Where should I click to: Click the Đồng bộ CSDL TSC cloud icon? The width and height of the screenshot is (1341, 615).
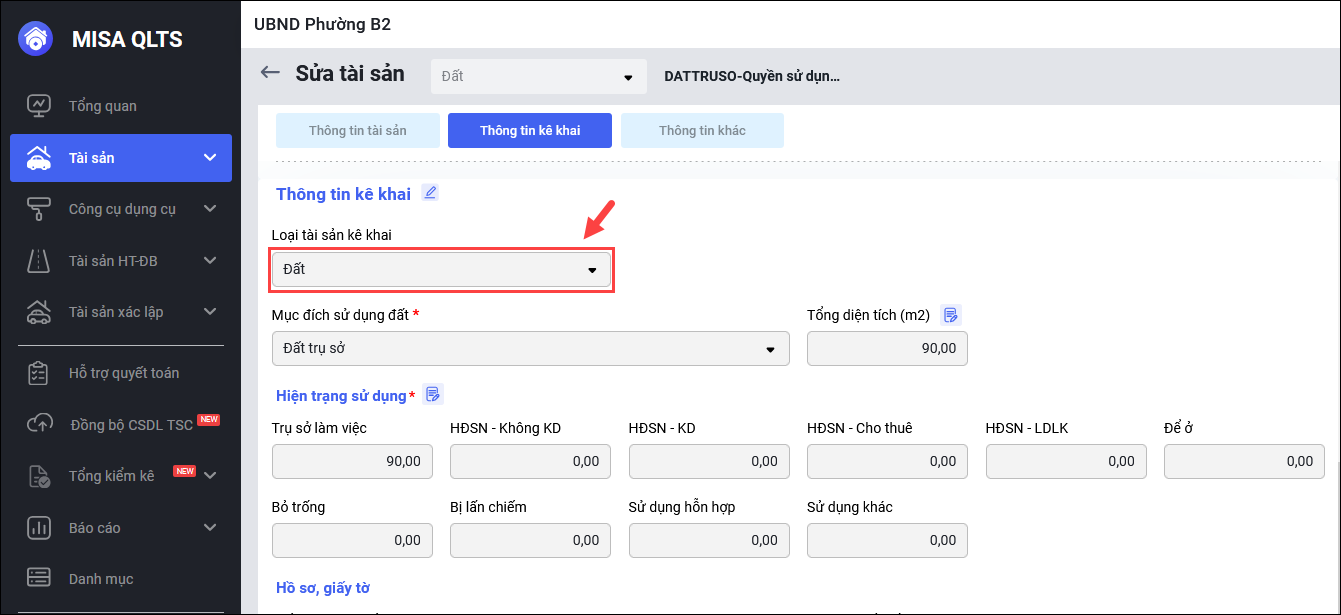[38, 424]
